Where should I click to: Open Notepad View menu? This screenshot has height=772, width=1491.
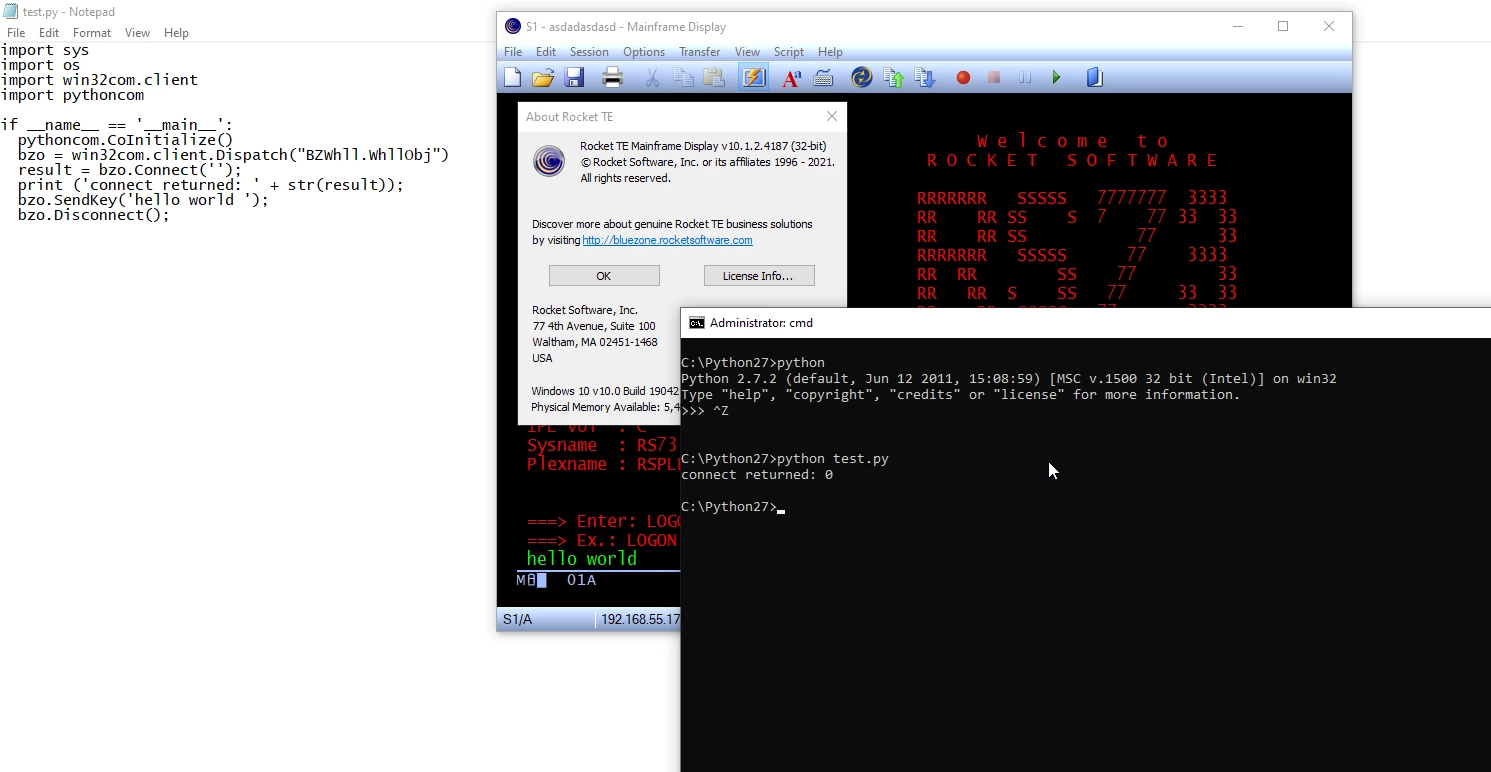(x=137, y=33)
